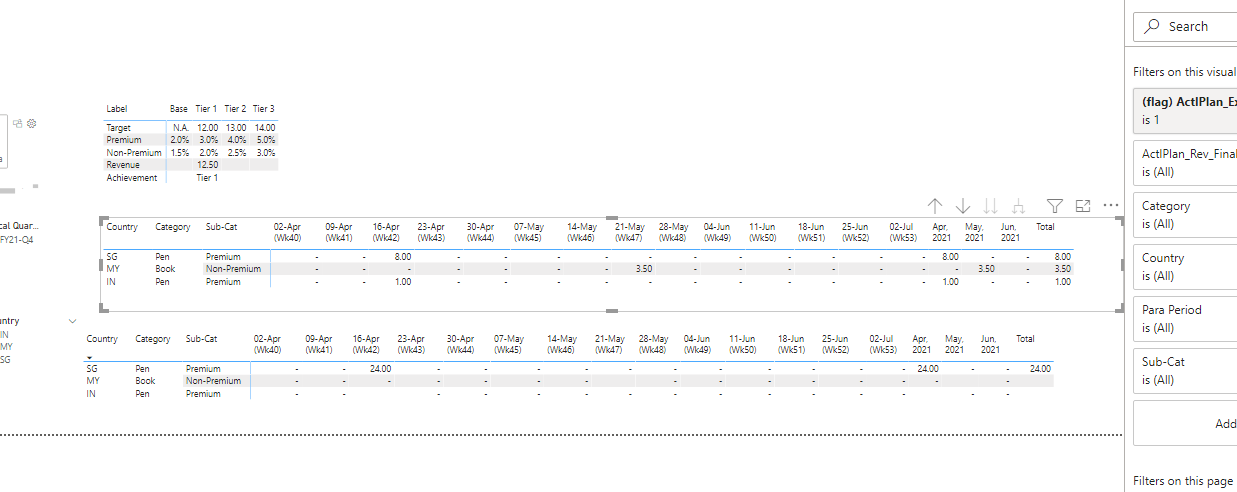Click the Label header in tier table
This screenshot has height=492, width=1237.
[117, 108]
